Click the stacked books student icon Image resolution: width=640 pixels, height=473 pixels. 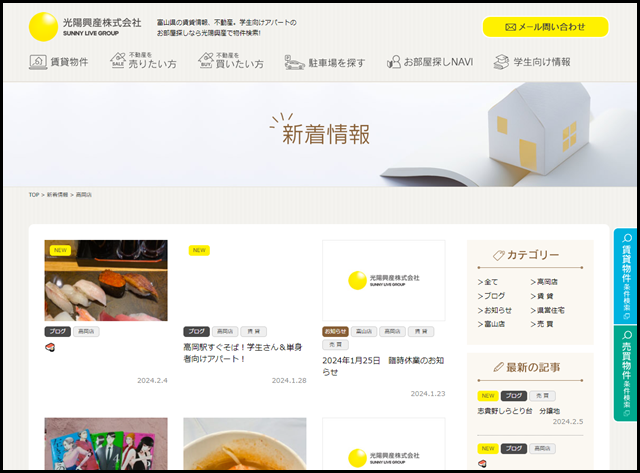pos(501,62)
